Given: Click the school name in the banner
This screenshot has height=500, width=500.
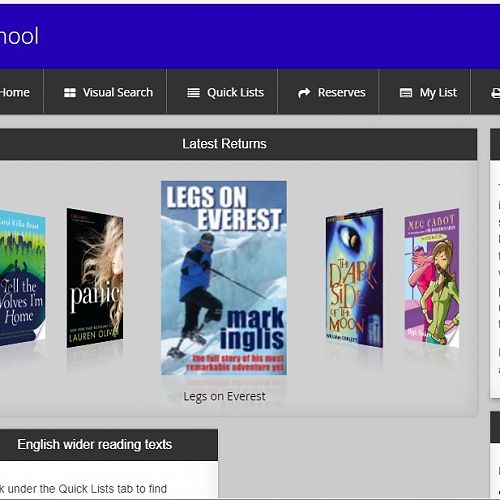Looking at the screenshot, I should [19, 36].
